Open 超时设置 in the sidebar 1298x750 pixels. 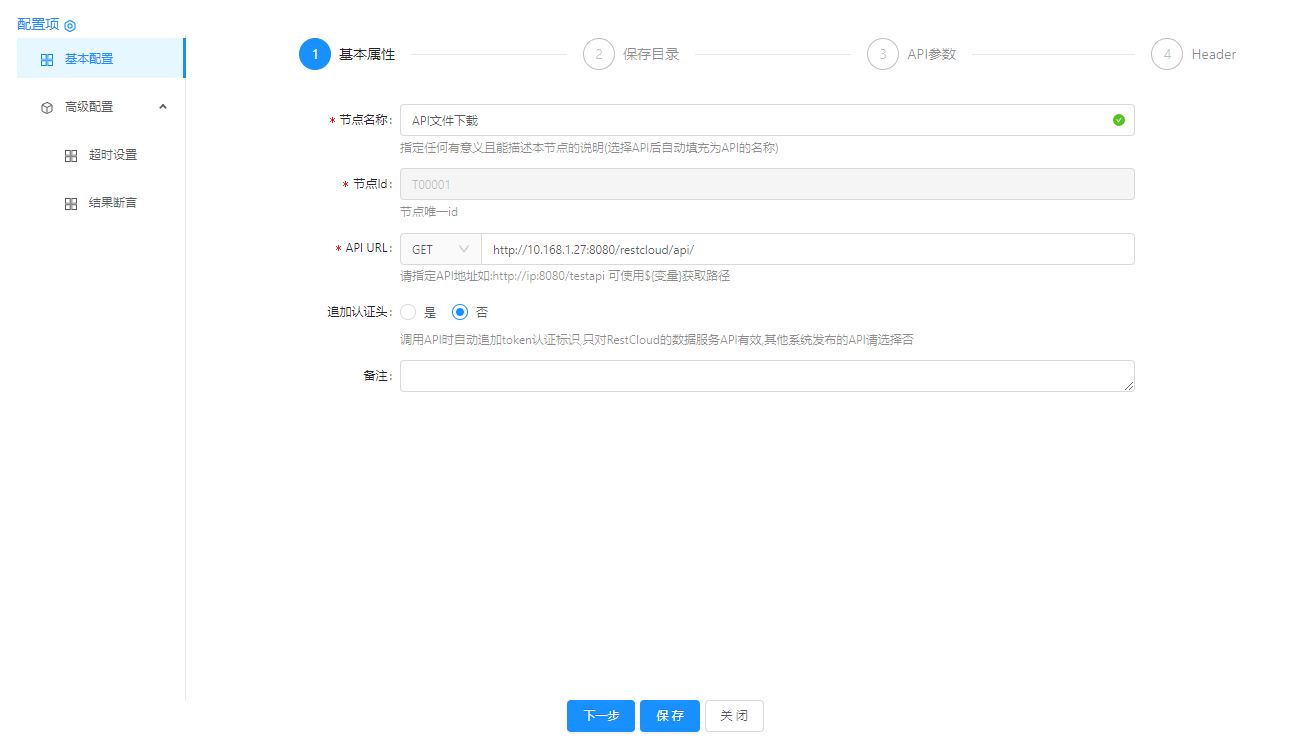click(112, 155)
